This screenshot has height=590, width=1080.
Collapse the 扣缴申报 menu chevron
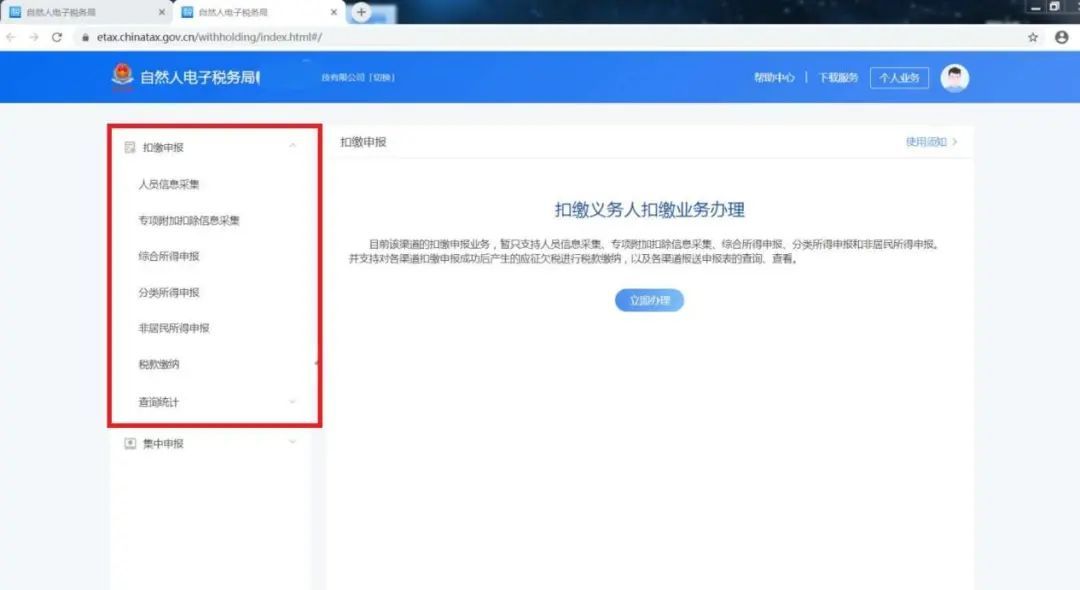coord(293,146)
